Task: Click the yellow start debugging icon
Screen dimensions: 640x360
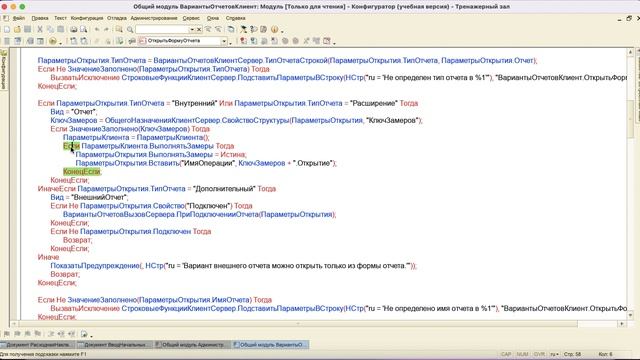Action: tap(53, 41)
